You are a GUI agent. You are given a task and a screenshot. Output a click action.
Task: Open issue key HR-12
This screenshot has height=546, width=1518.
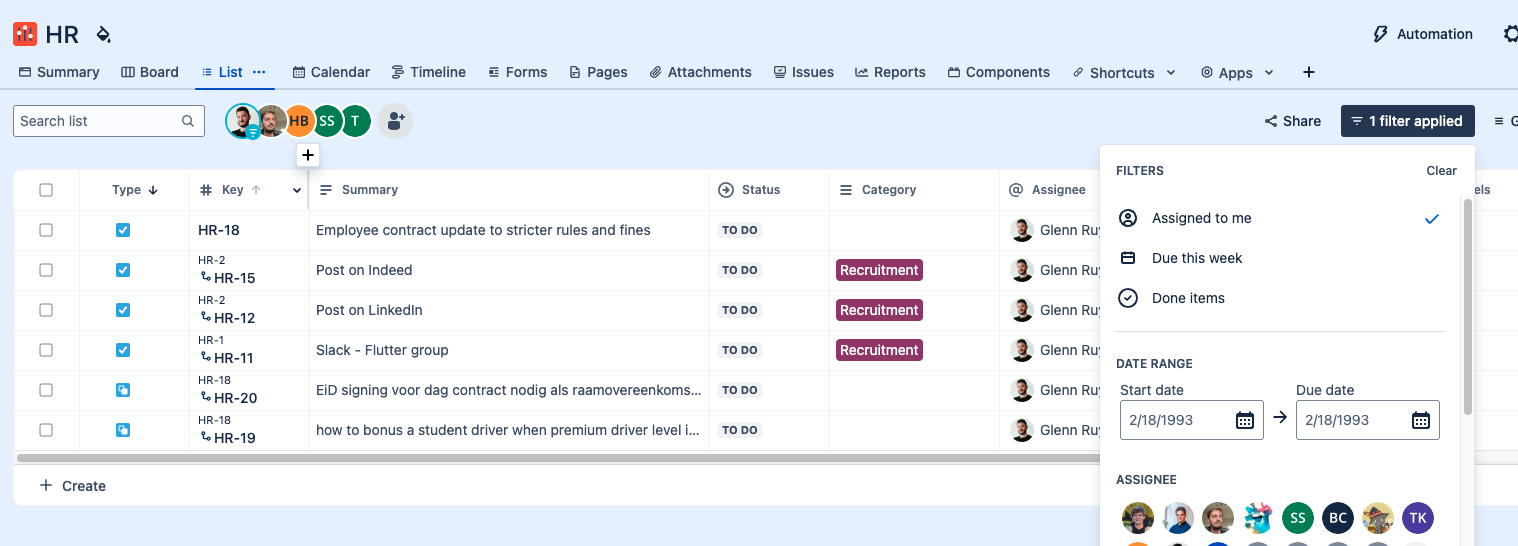(x=235, y=318)
